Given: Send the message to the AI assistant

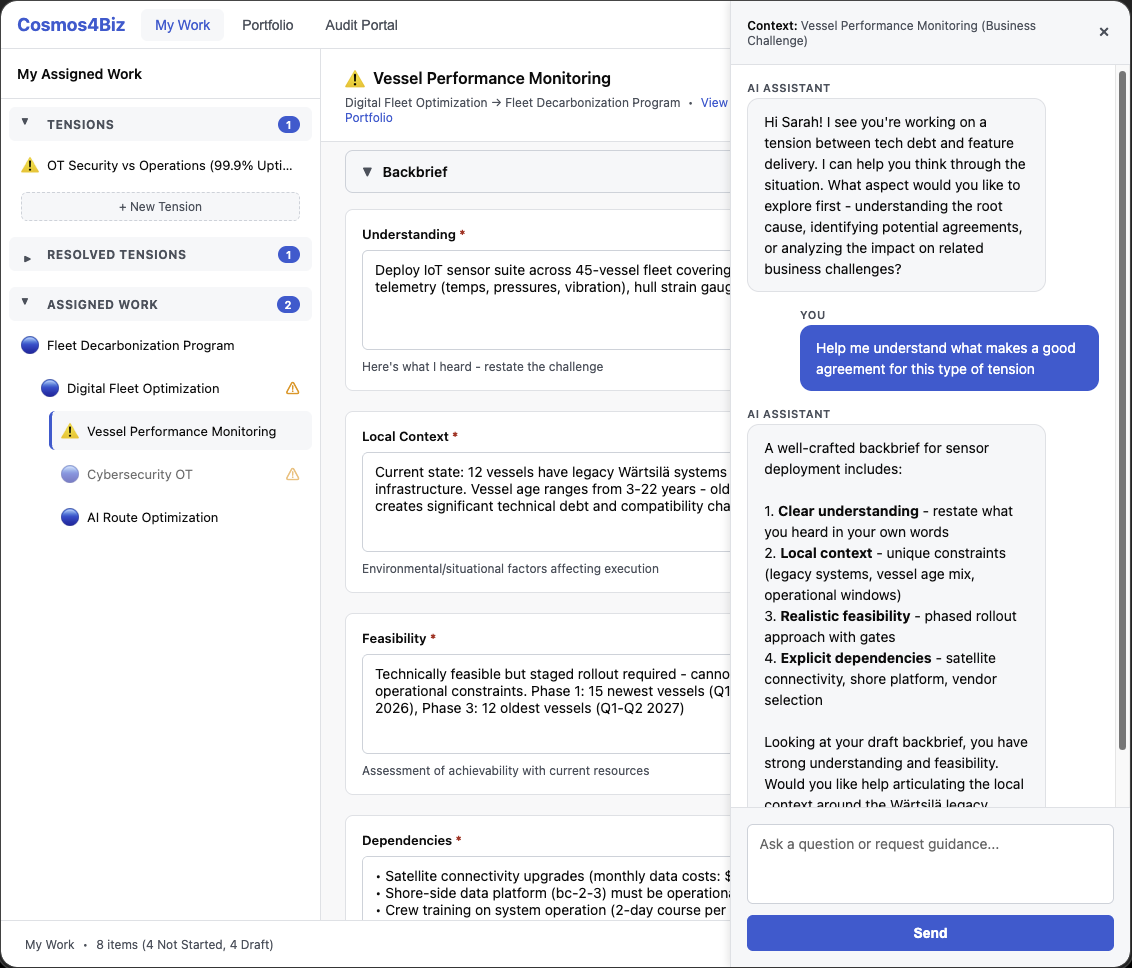Looking at the screenshot, I should tap(929, 933).
